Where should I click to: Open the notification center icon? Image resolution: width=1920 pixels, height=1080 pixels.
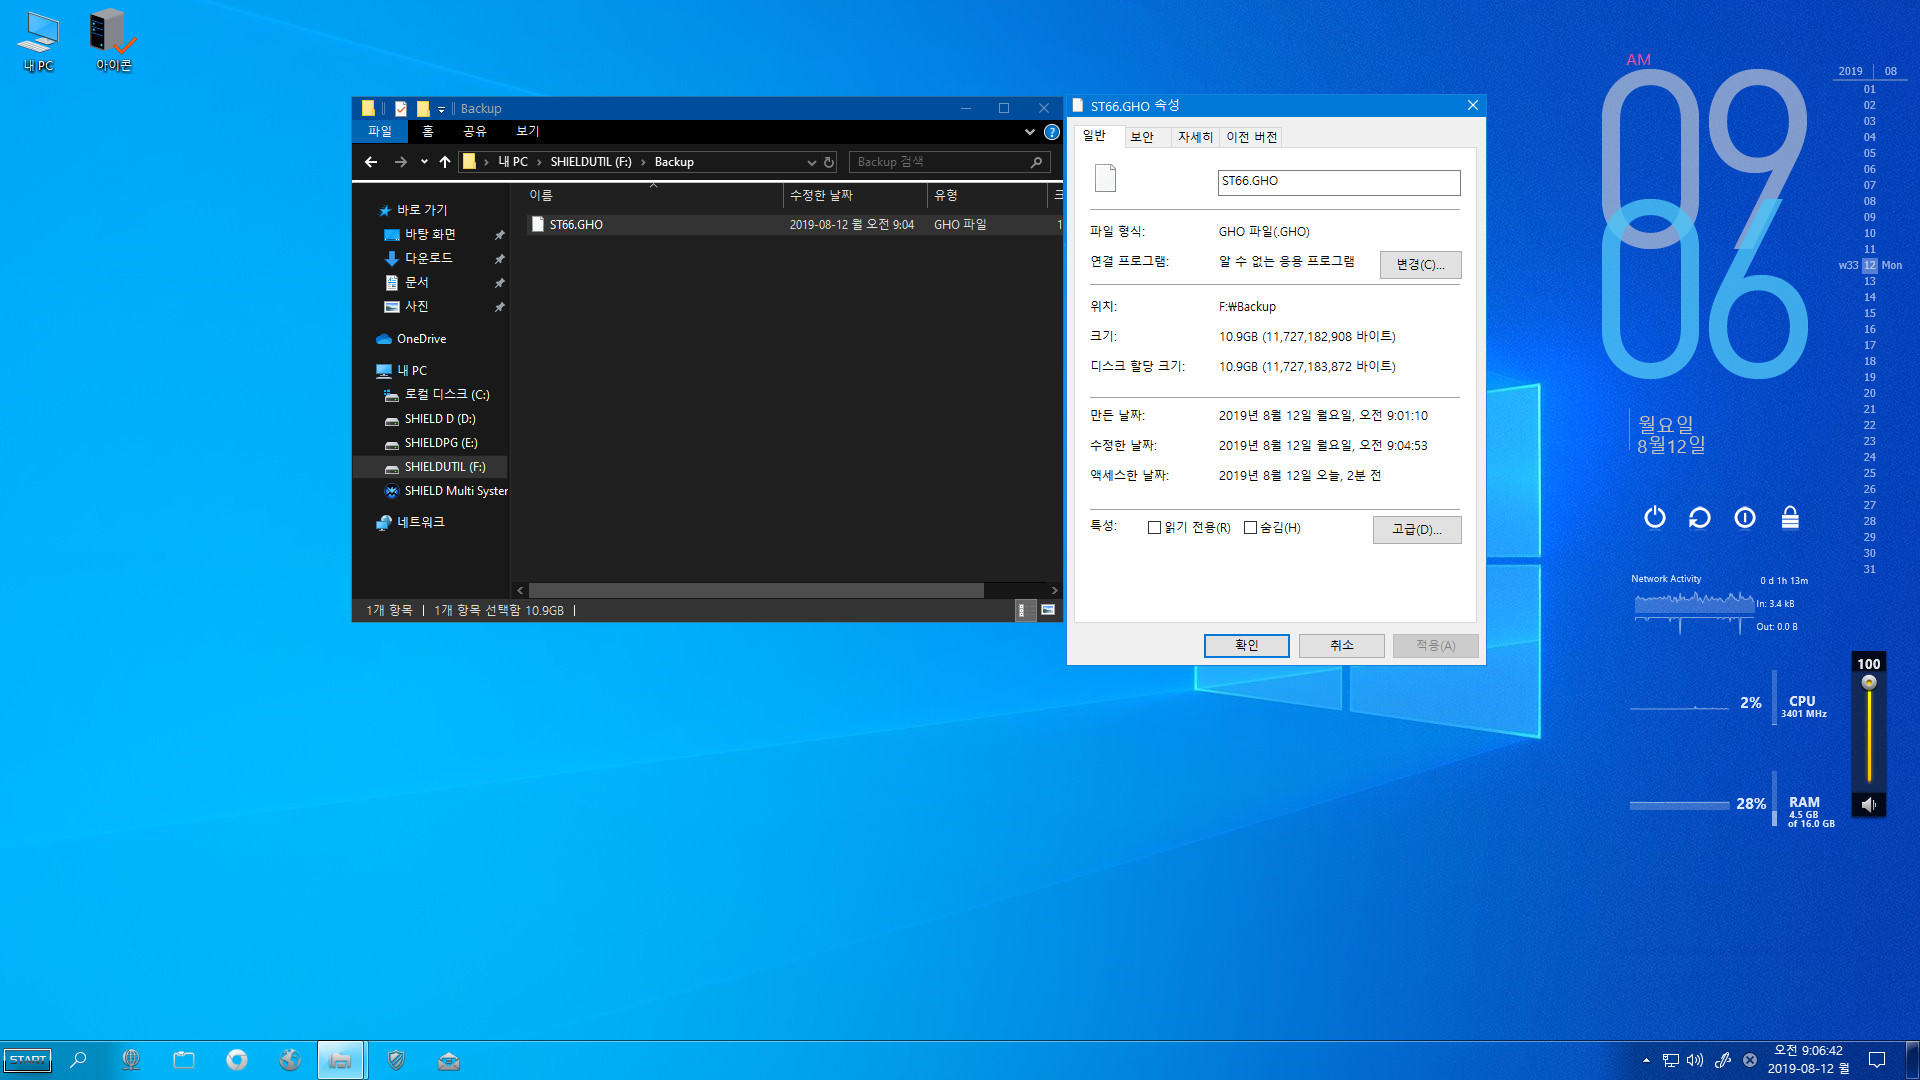(1877, 1060)
